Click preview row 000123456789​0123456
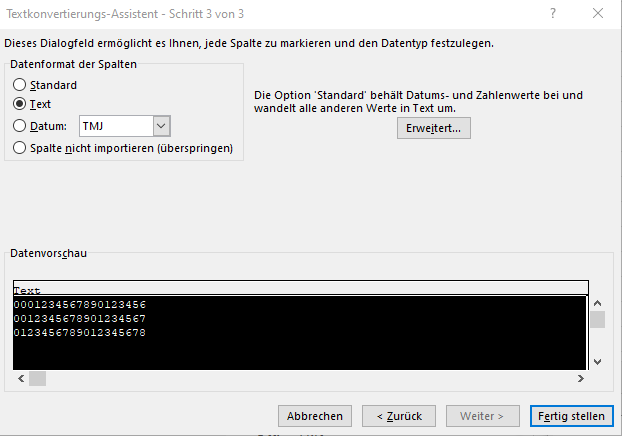622x436 pixels. [299, 304]
